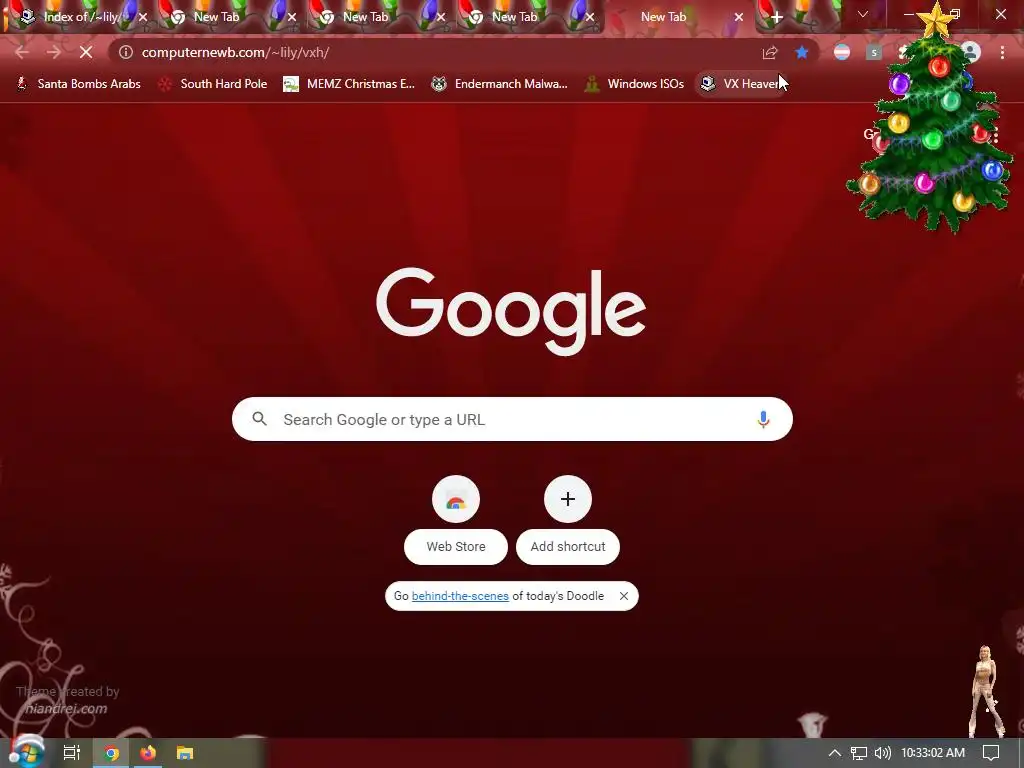
Task: Go forward to next page
Action: 54,52
